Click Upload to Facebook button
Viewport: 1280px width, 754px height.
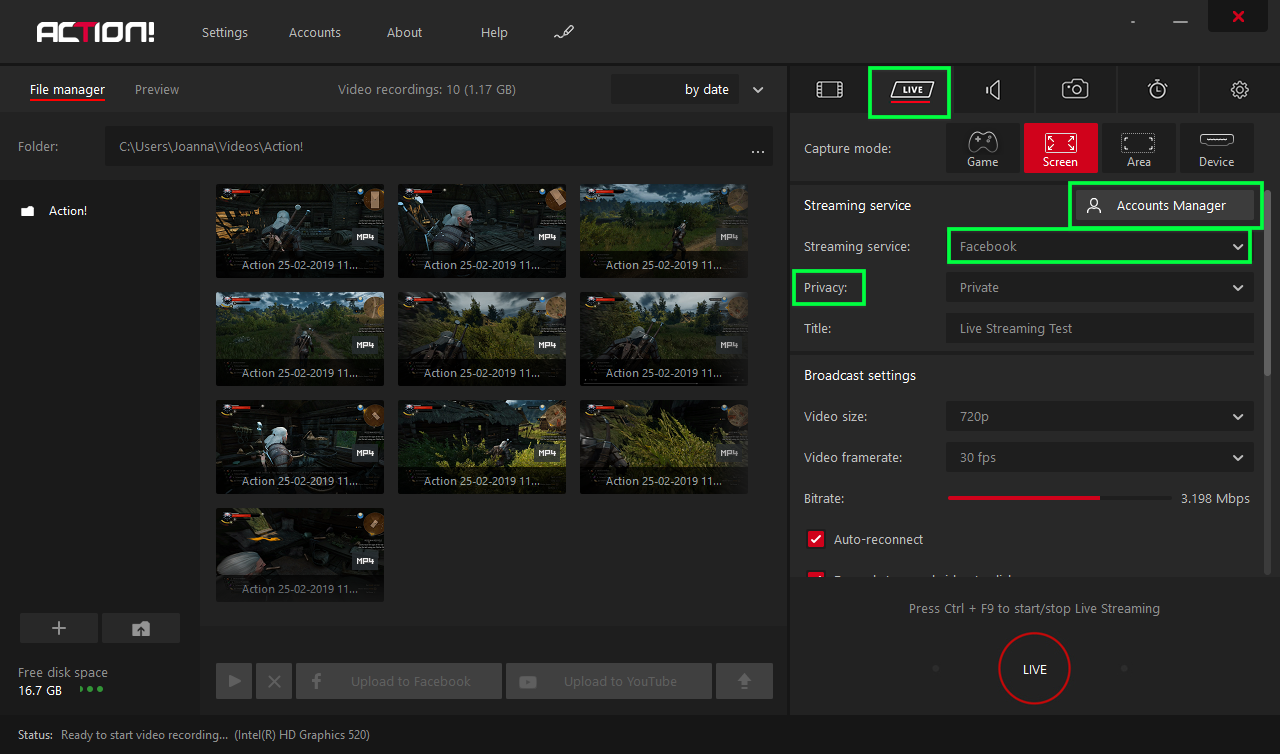[399, 681]
